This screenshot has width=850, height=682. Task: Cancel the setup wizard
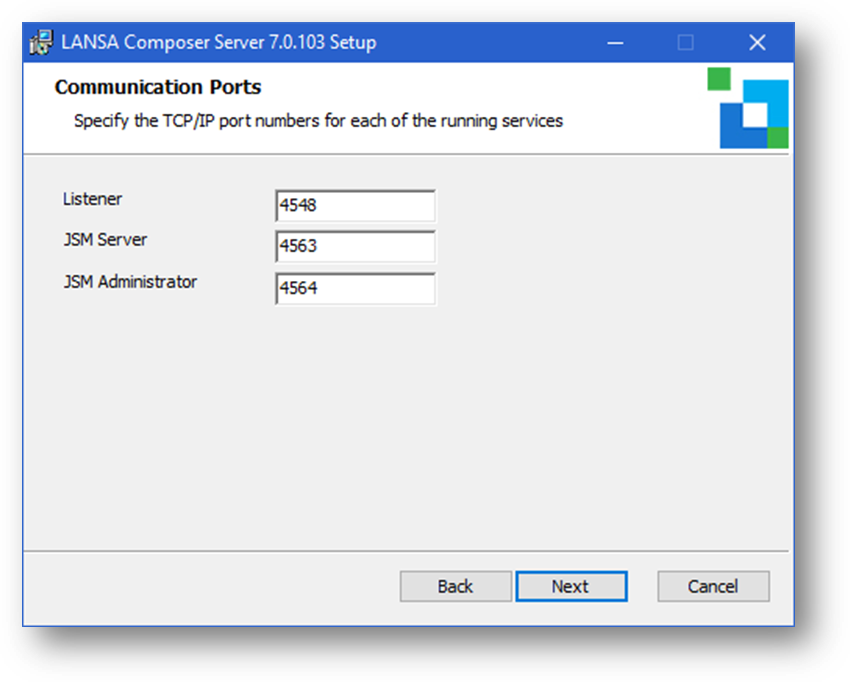click(713, 586)
